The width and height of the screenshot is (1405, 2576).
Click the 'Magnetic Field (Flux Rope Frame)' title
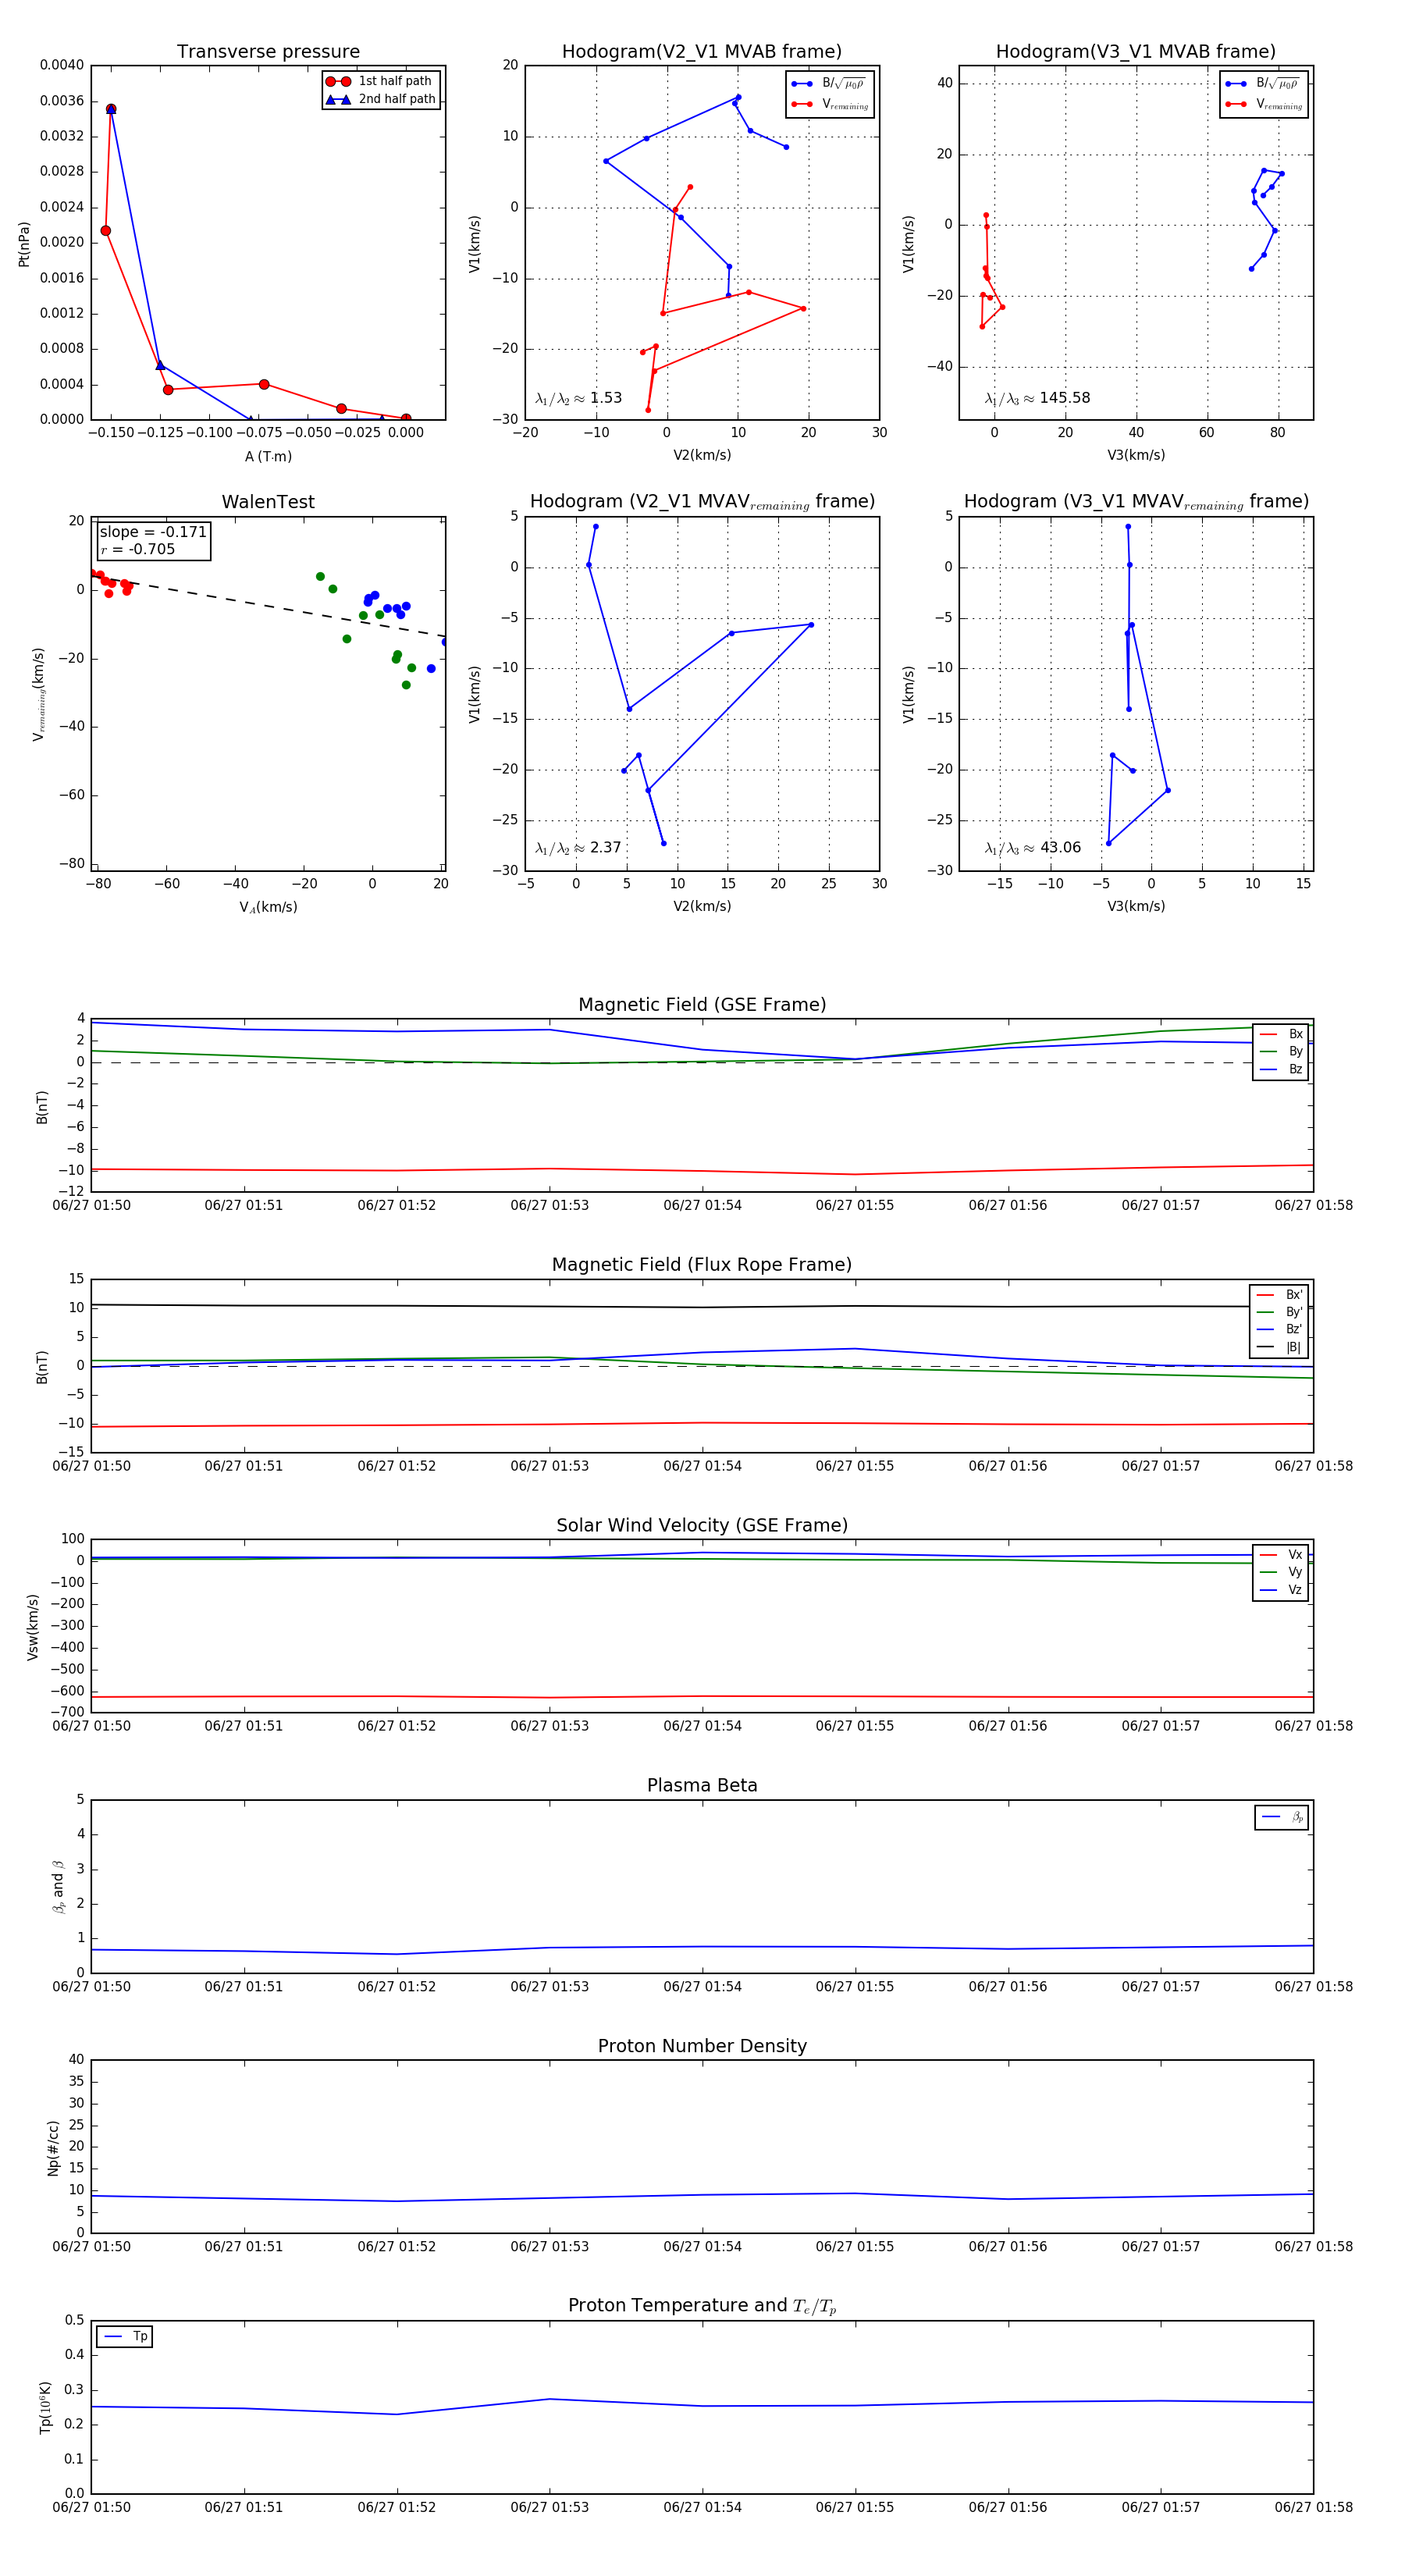coord(702,1265)
